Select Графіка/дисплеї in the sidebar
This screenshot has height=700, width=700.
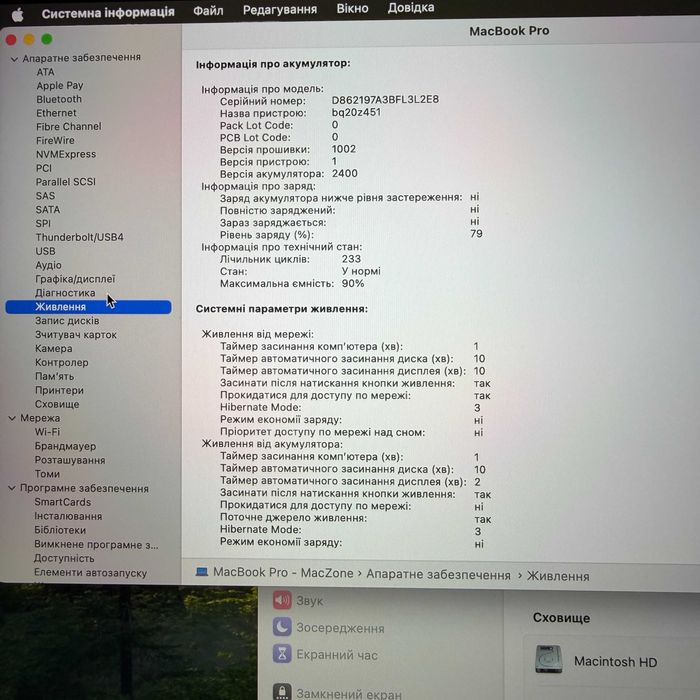tap(75, 279)
